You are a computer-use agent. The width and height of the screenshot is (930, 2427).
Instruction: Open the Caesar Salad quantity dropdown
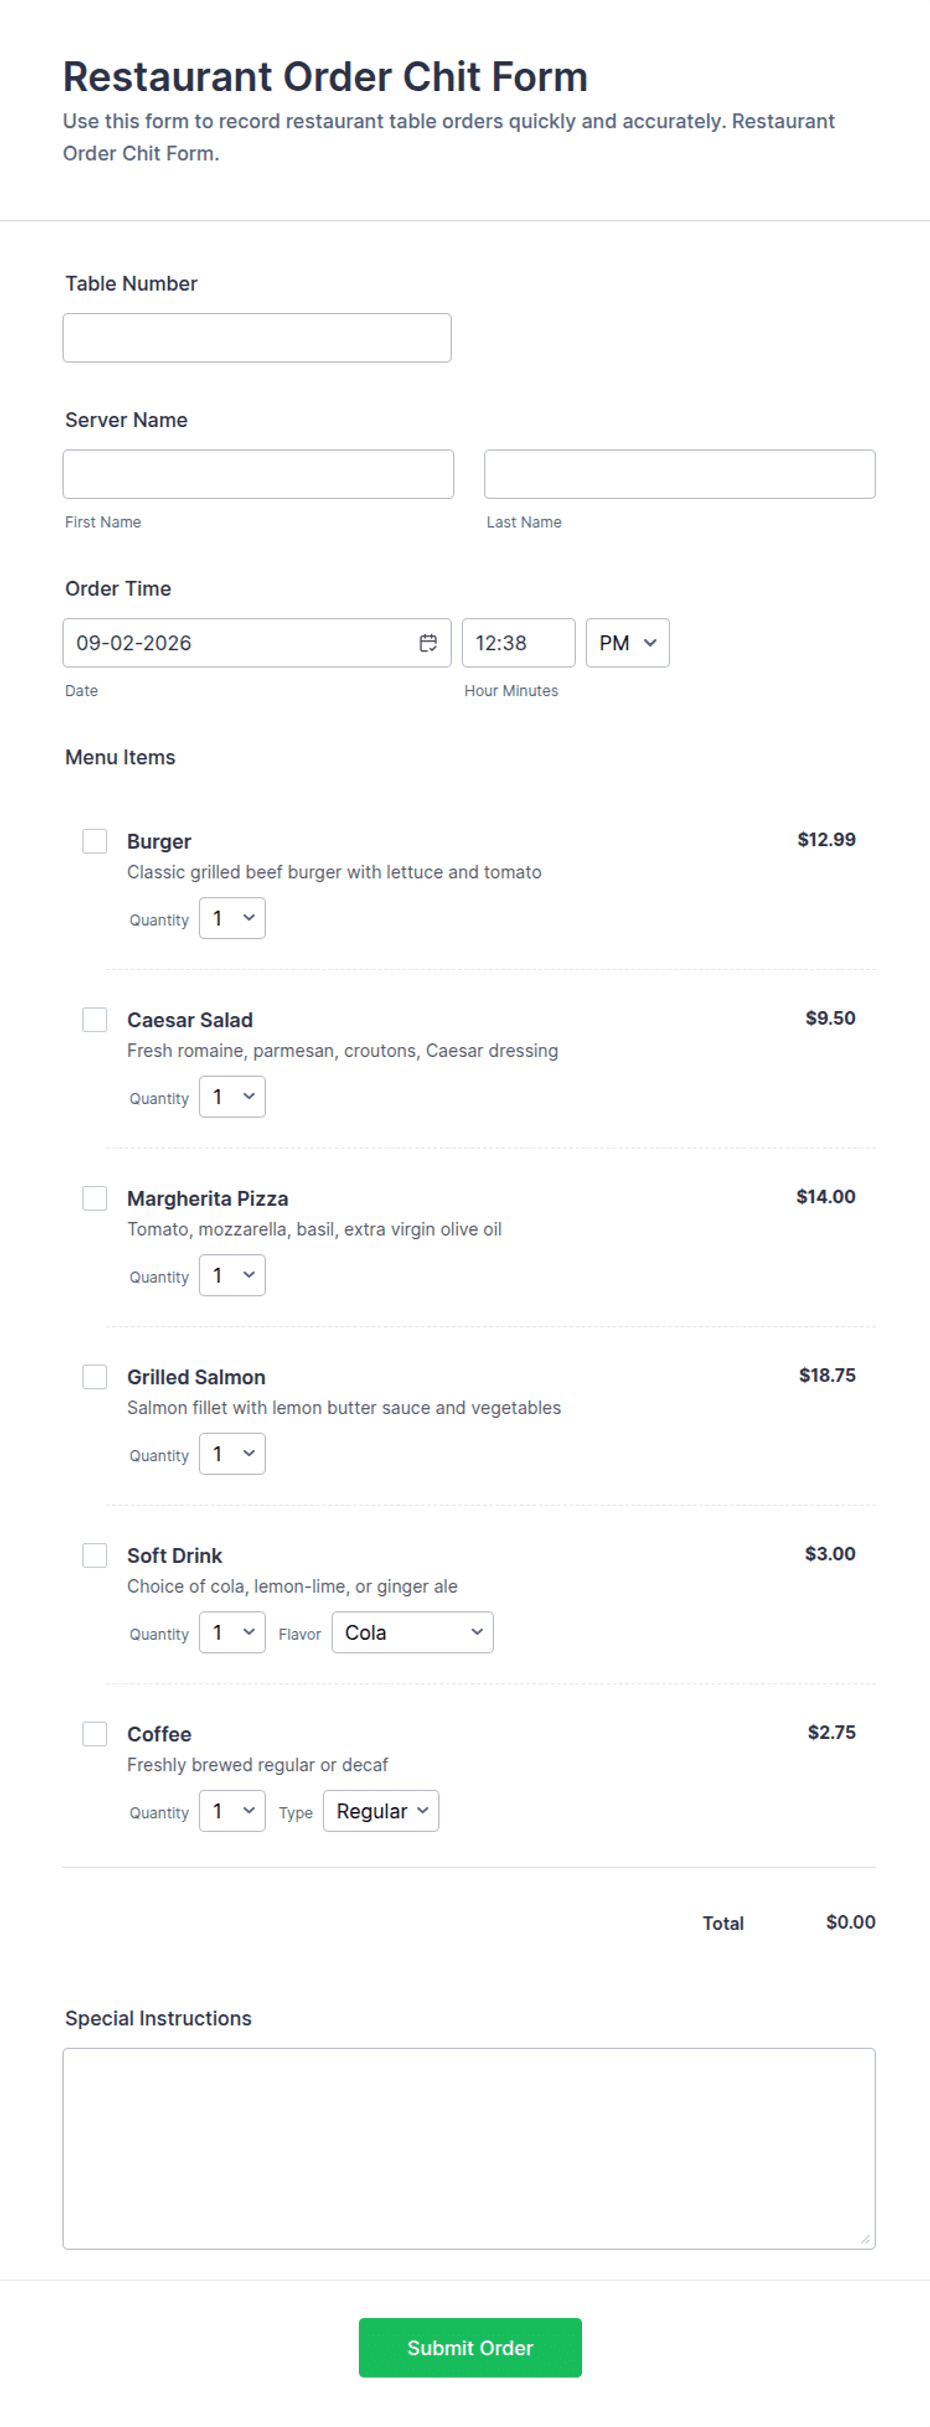point(232,1097)
